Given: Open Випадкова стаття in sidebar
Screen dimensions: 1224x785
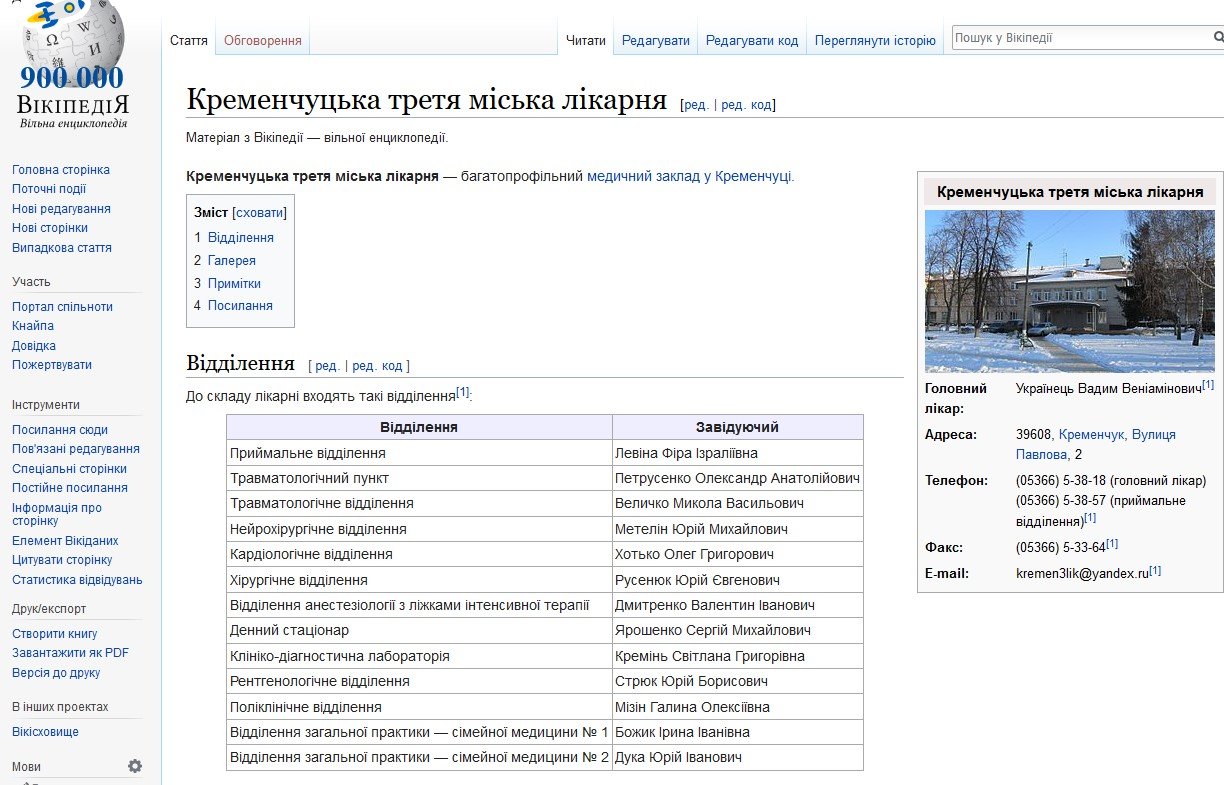Looking at the screenshot, I should point(61,247).
